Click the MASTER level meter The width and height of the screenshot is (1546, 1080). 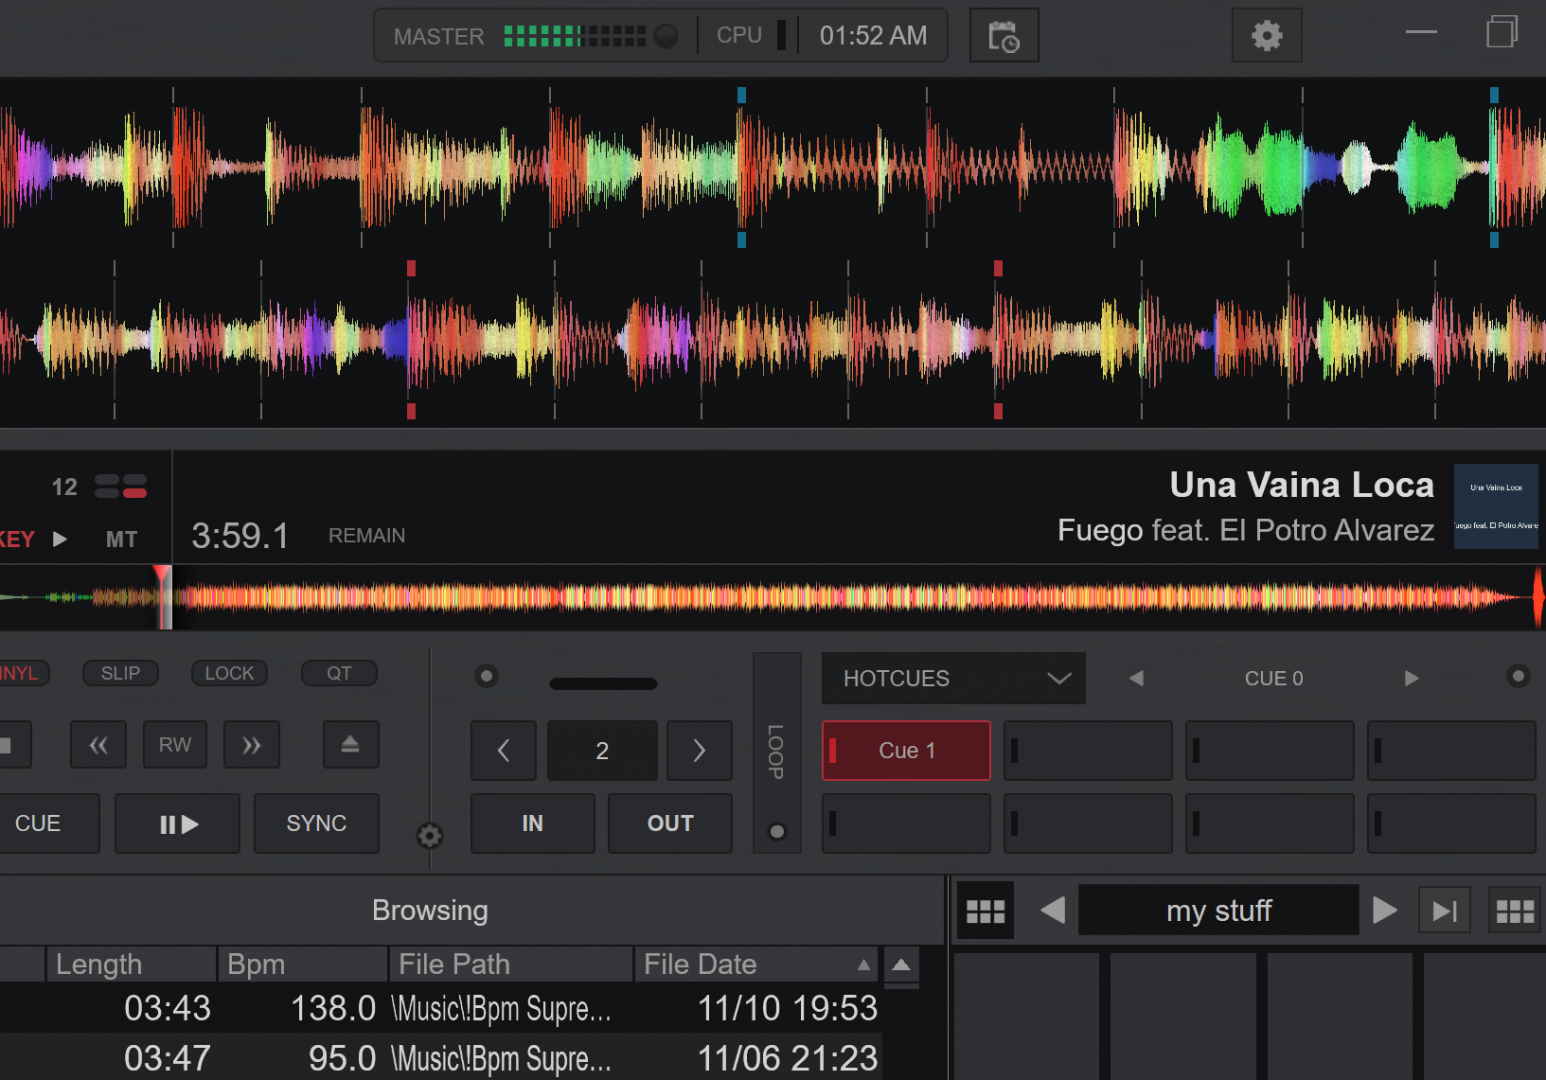[x=575, y=37]
